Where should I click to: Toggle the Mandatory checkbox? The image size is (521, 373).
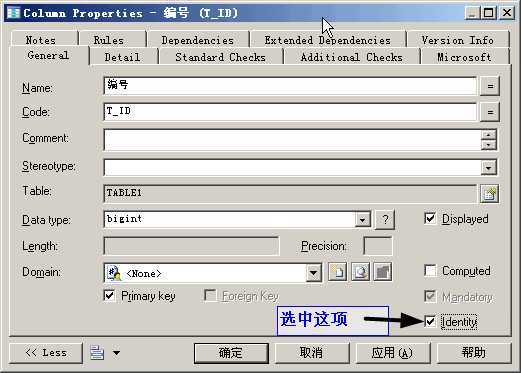point(430,296)
